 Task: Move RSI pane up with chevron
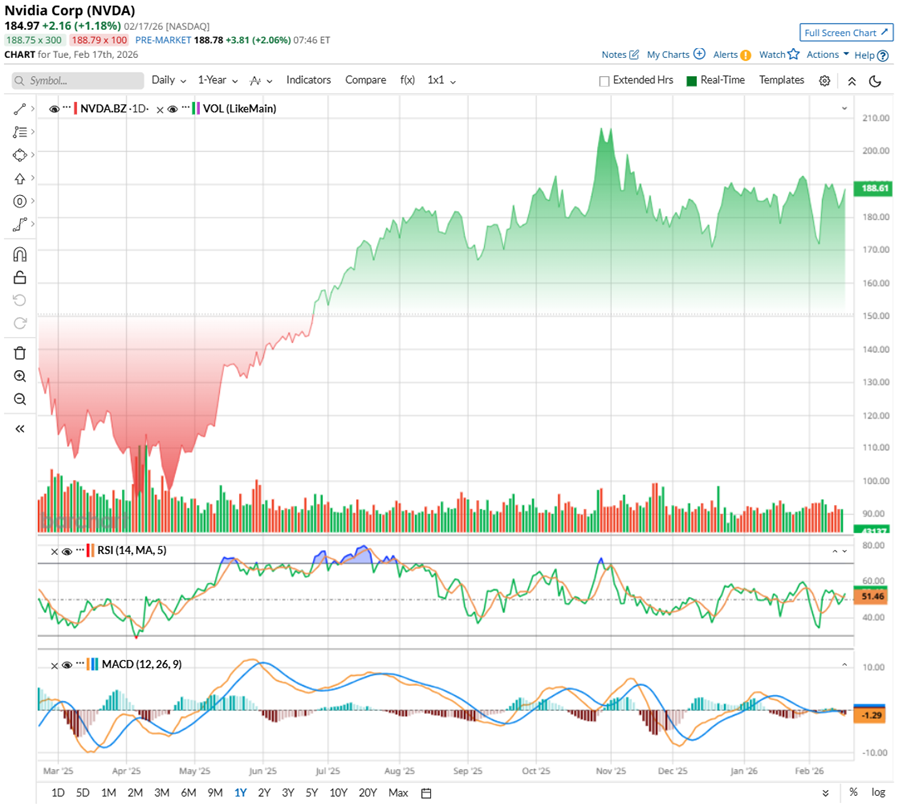(x=834, y=551)
